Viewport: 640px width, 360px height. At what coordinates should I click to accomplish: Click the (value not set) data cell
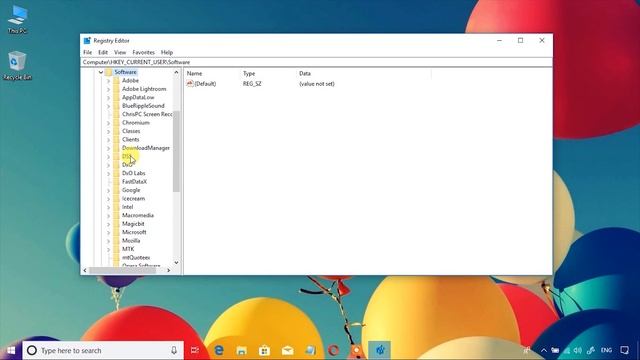(317, 84)
